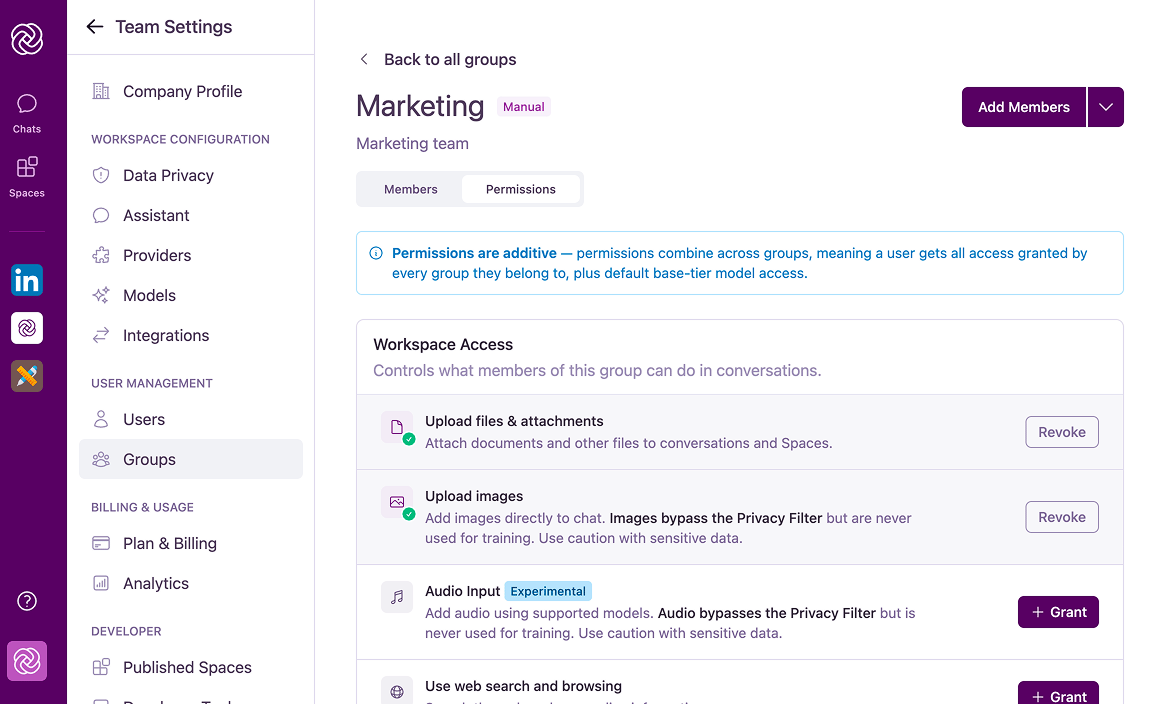Select the Permissions tab
This screenshot has width=1160, height=704.
click(521, 189)
